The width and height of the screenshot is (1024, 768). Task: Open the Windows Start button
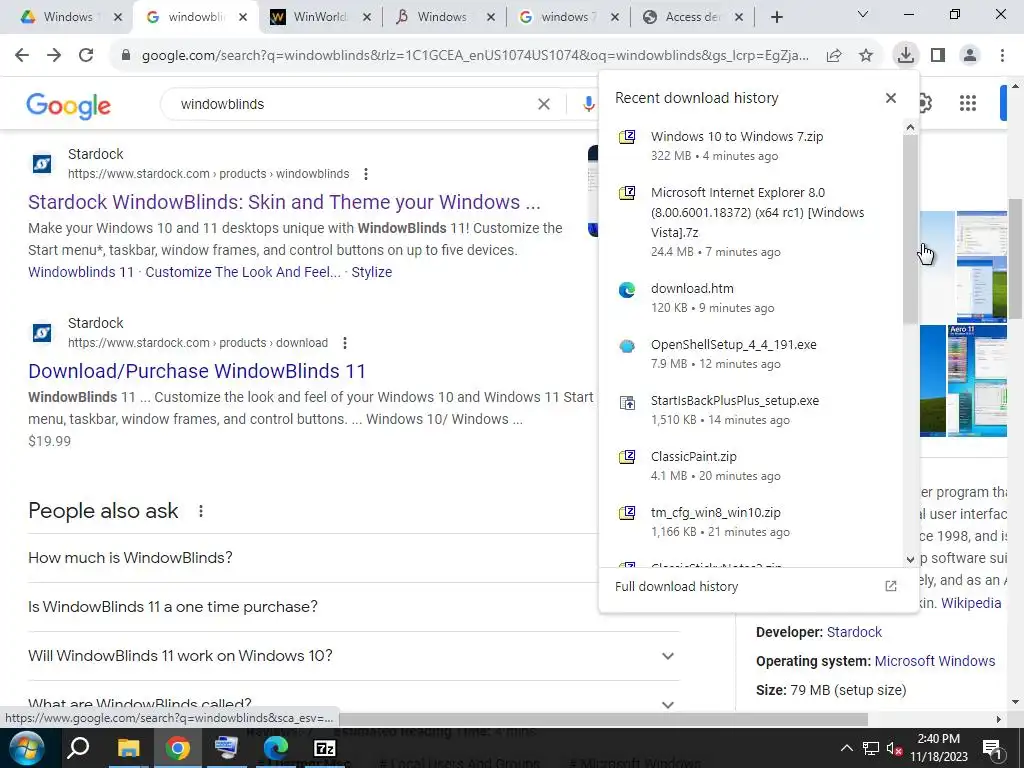click(25, 748)
